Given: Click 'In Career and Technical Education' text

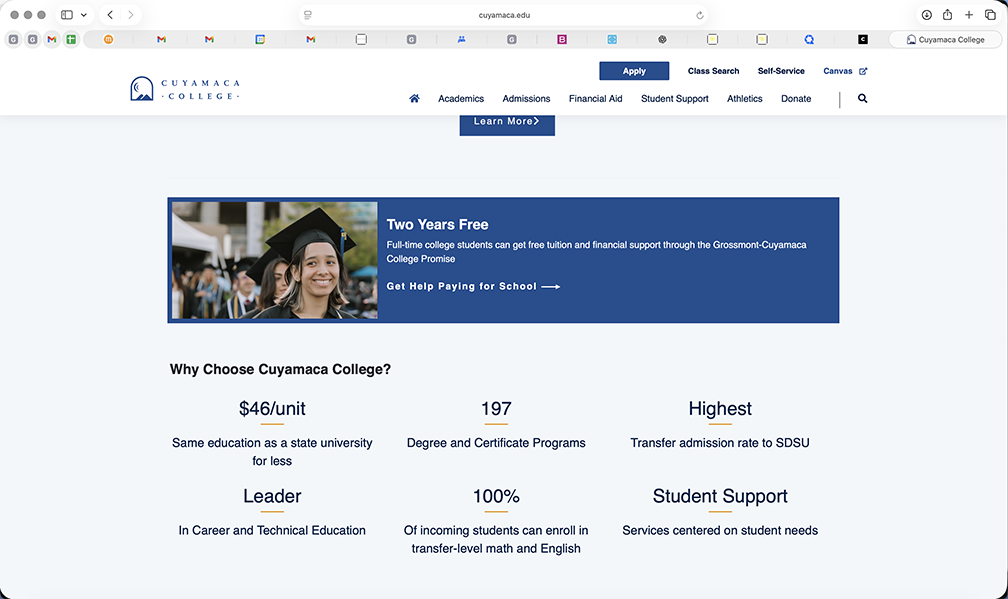Looking at the screenshot, I should (272, 530).
